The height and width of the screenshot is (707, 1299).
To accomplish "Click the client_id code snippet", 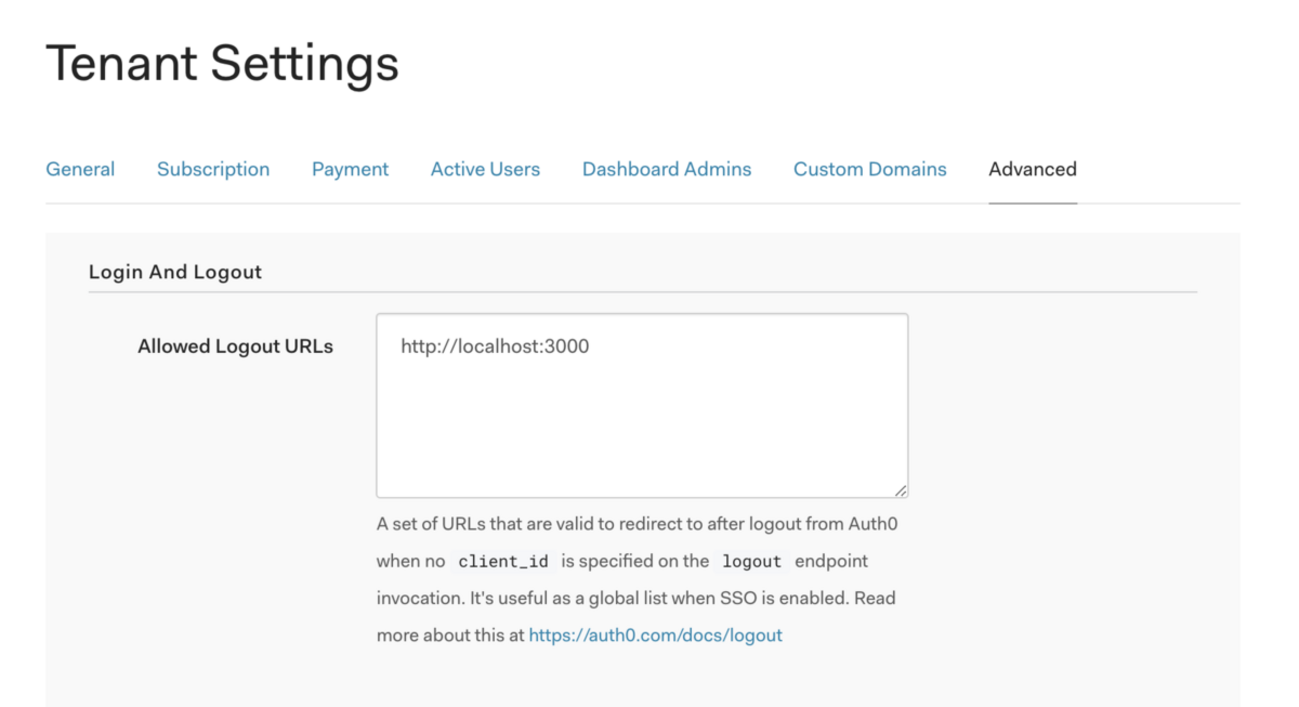I will (503, 561).
